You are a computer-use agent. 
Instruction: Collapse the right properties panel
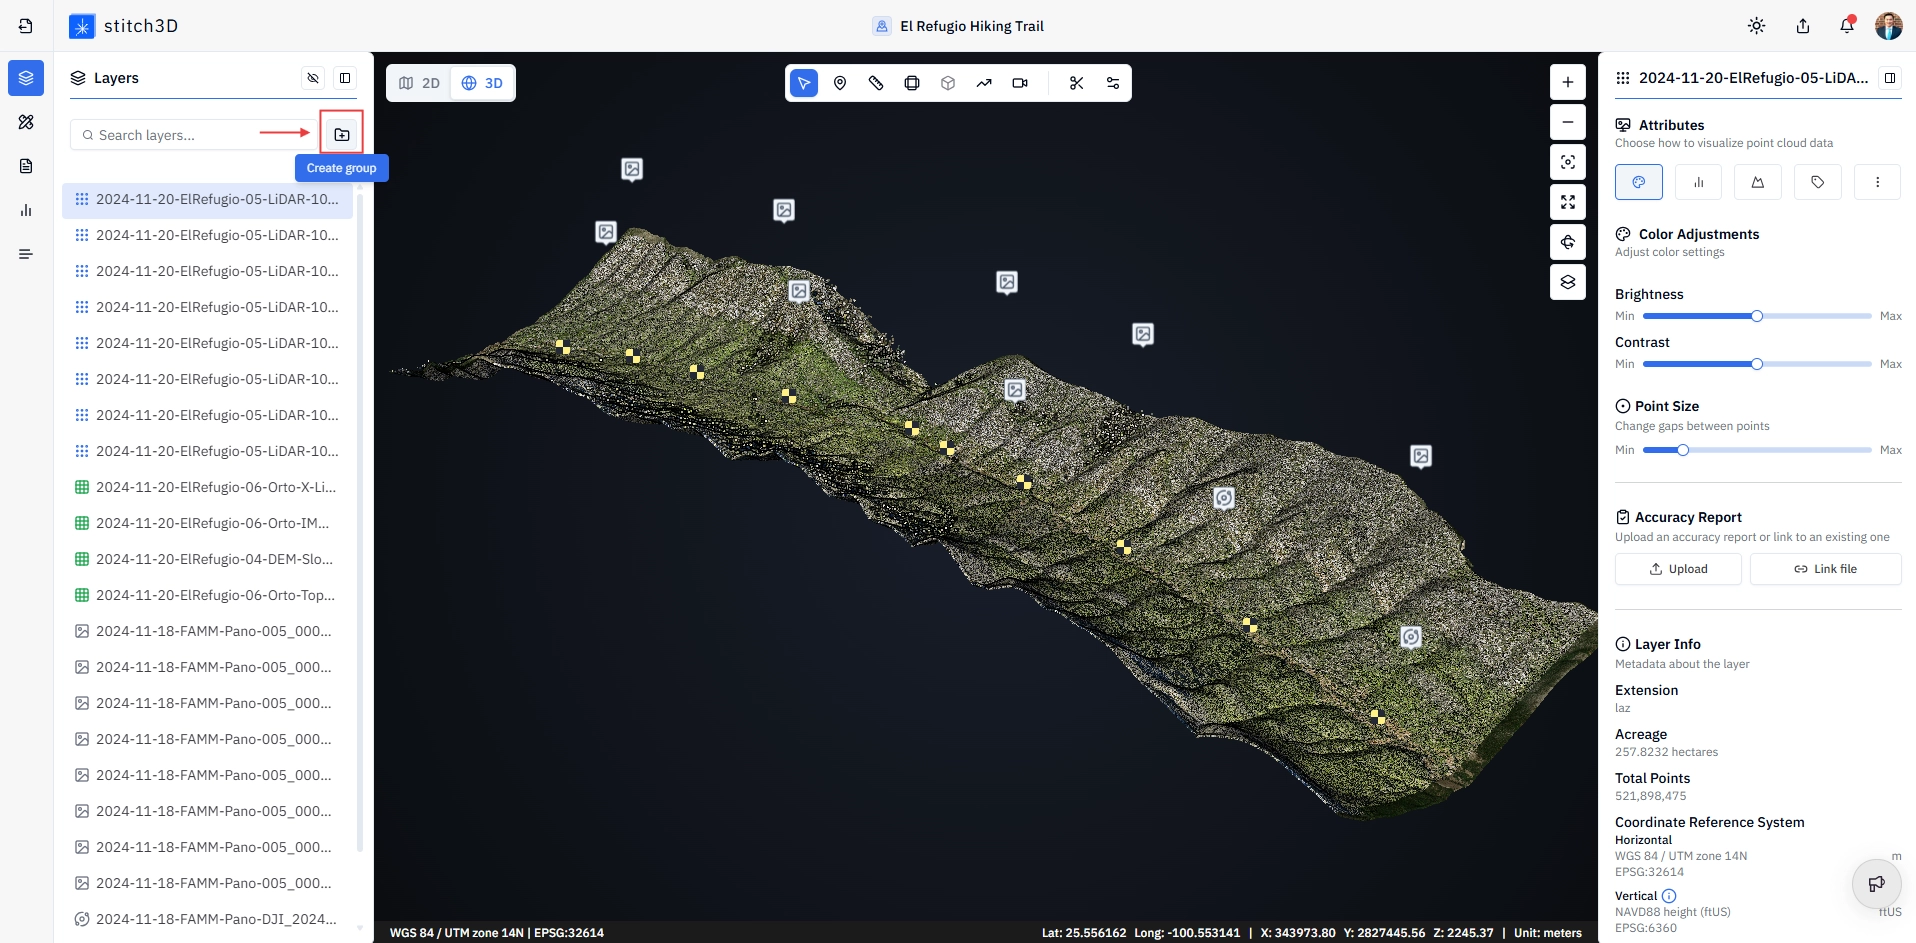click(x=1890, y=78)
